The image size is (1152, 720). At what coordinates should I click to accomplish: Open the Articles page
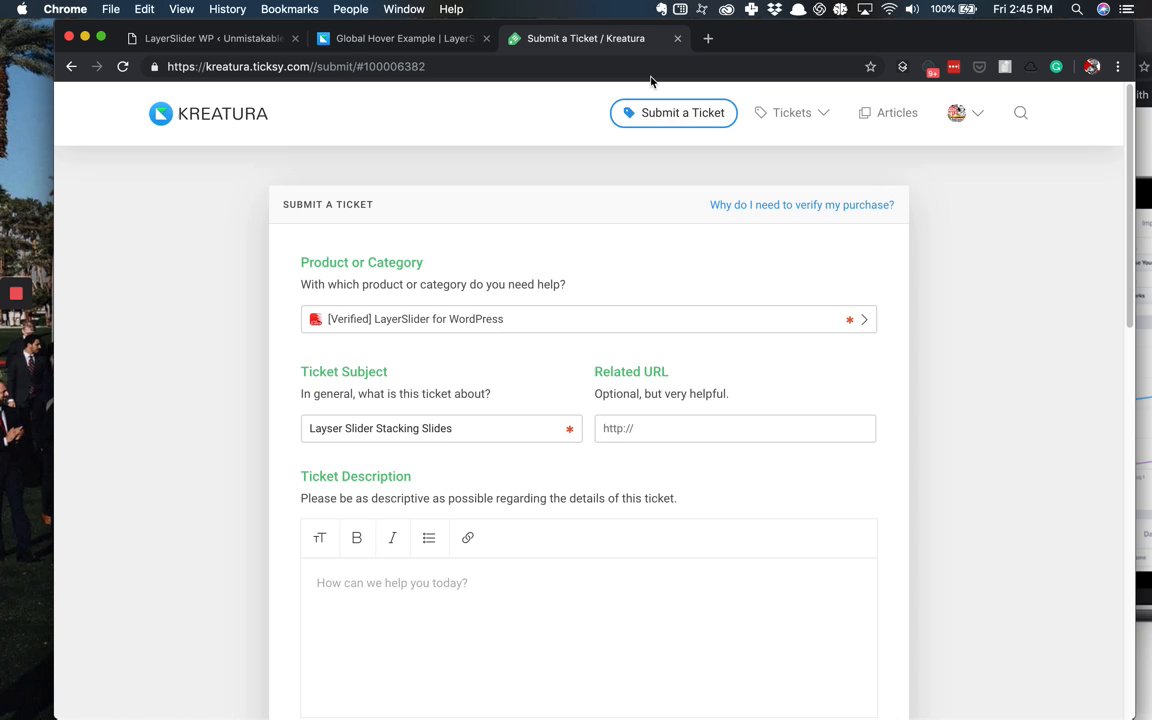(888, 113)
